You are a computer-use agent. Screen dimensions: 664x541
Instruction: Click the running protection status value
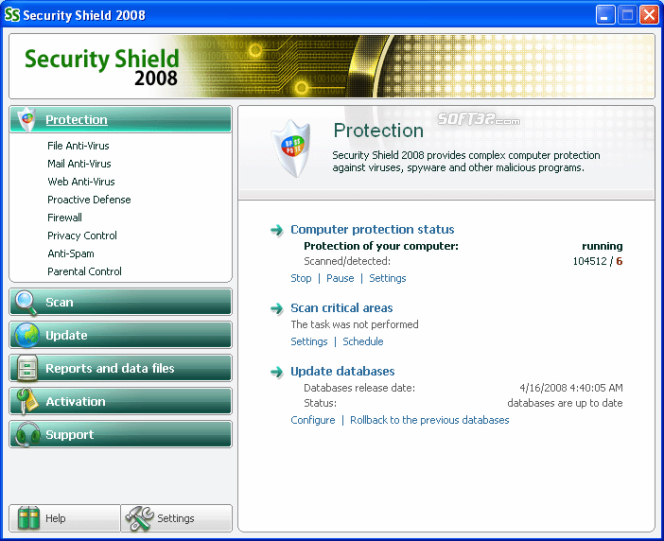click(602, 246)
